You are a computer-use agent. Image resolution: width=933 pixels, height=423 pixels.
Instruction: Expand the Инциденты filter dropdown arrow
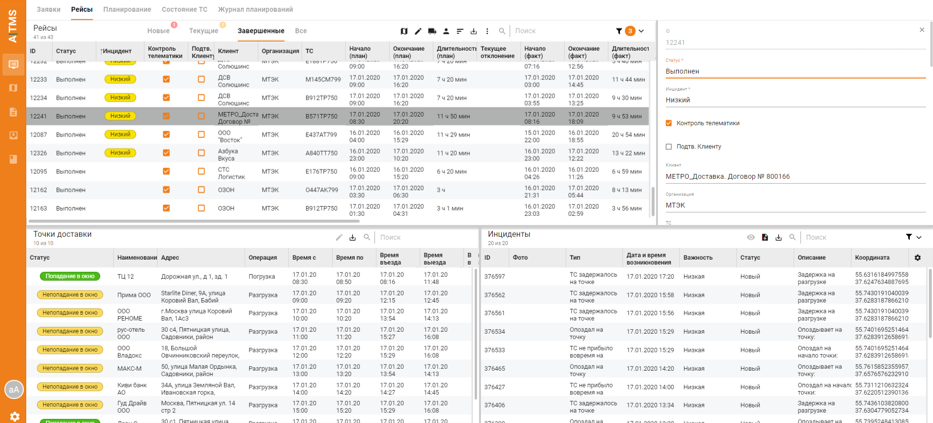click(919, 237)
